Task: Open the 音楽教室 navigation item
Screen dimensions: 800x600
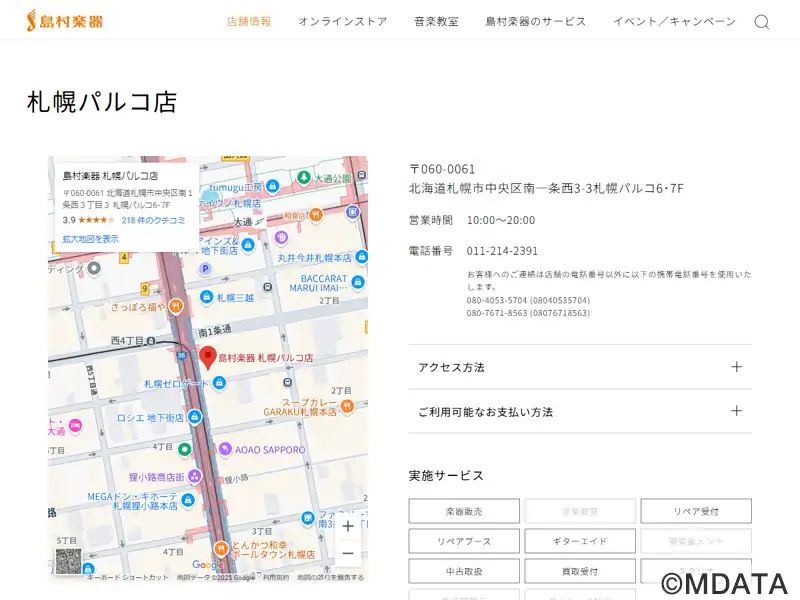Action: pyautogui.click(x=436, y=21)
